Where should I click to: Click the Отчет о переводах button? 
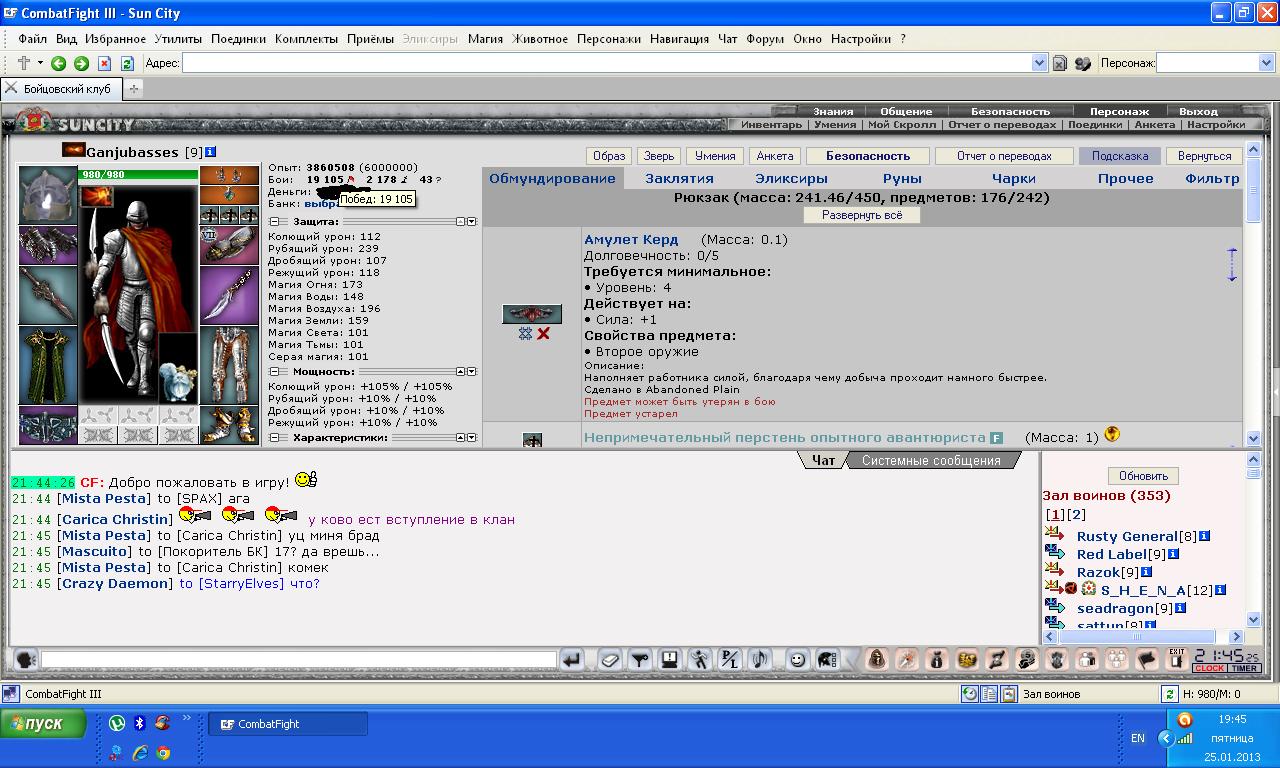tap(1004, 156)
